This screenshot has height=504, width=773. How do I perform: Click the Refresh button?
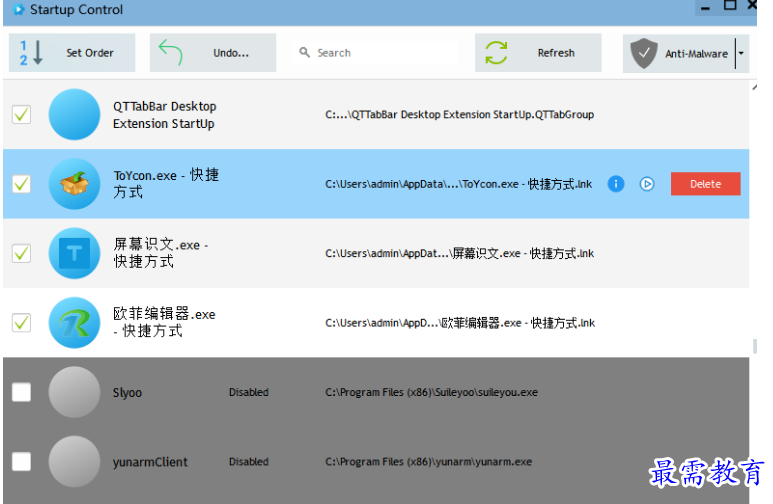(538, 53)
